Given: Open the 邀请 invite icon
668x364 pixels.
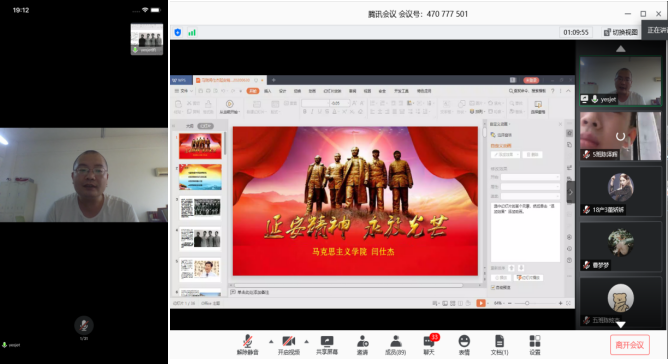Looking at the screenshot, I should (363, 345).
